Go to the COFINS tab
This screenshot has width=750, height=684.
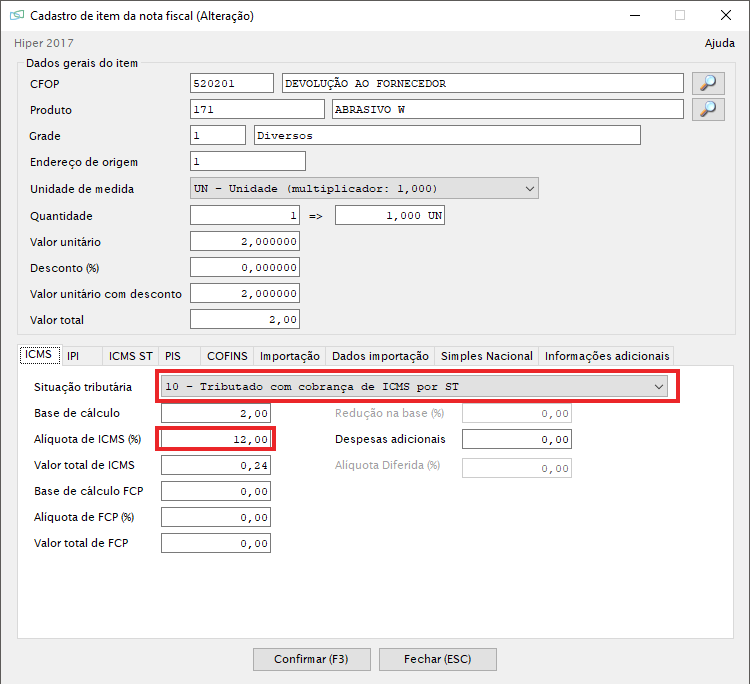pyautogui.click(x=226, y=356)
